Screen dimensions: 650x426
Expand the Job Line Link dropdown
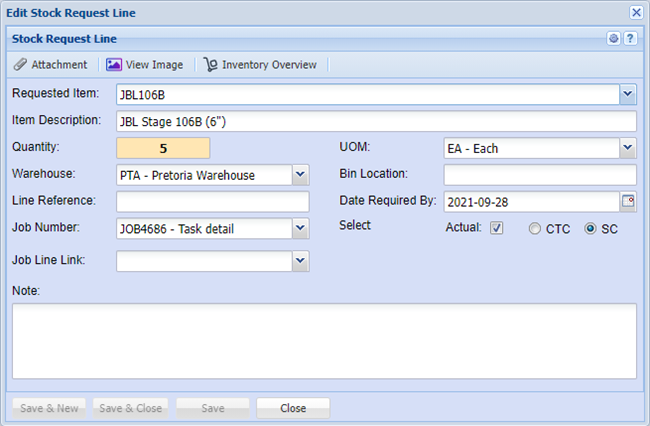[x=300, y=261]
